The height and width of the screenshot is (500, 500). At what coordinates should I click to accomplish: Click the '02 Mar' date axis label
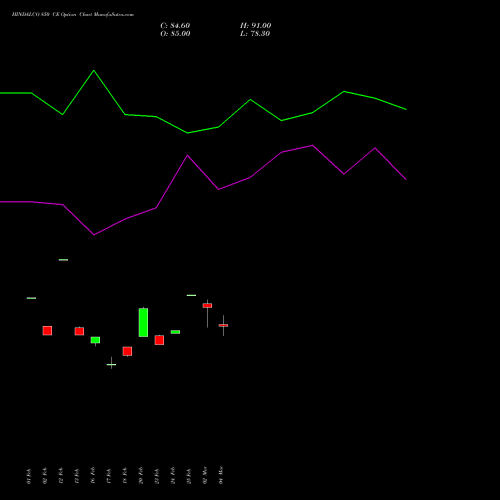pyautogui.click(x=205, y=475)
